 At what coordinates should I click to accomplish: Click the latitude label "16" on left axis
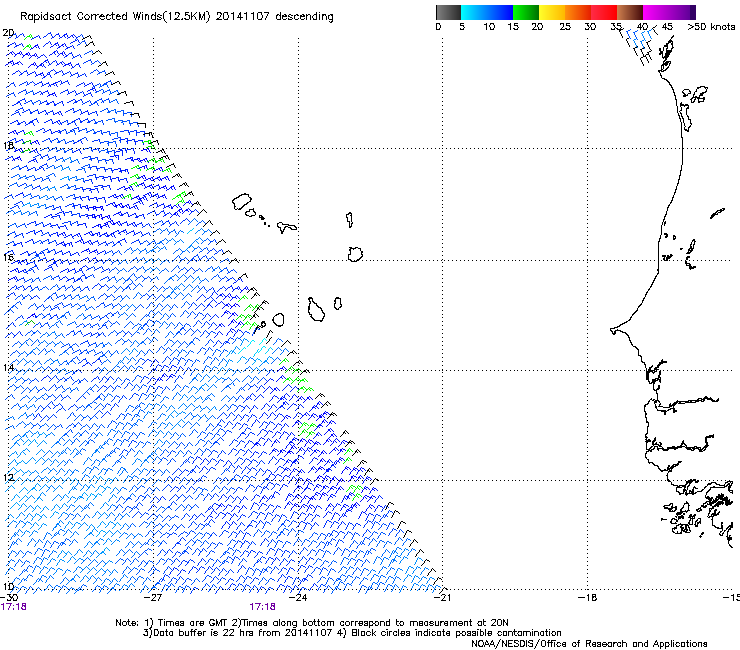(8, 257)
